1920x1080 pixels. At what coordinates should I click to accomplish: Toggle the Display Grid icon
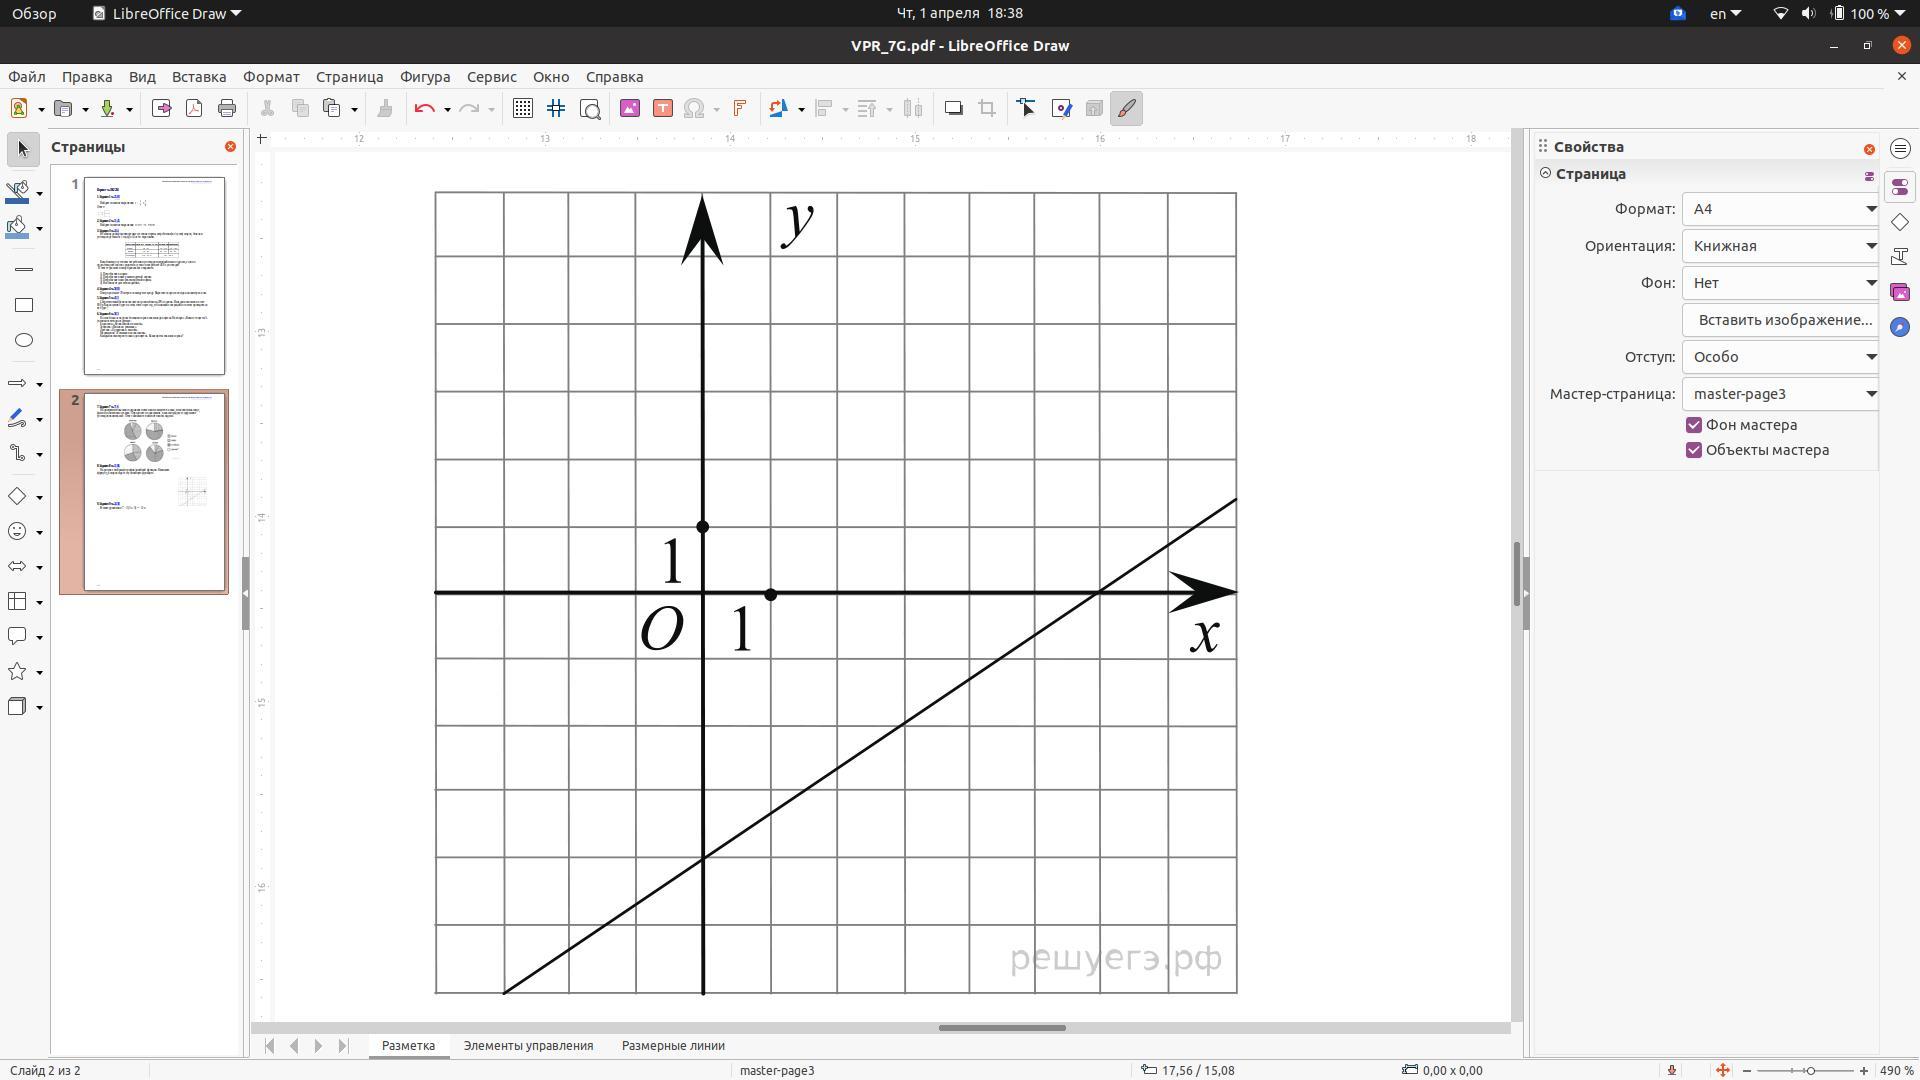click(523, 109)
